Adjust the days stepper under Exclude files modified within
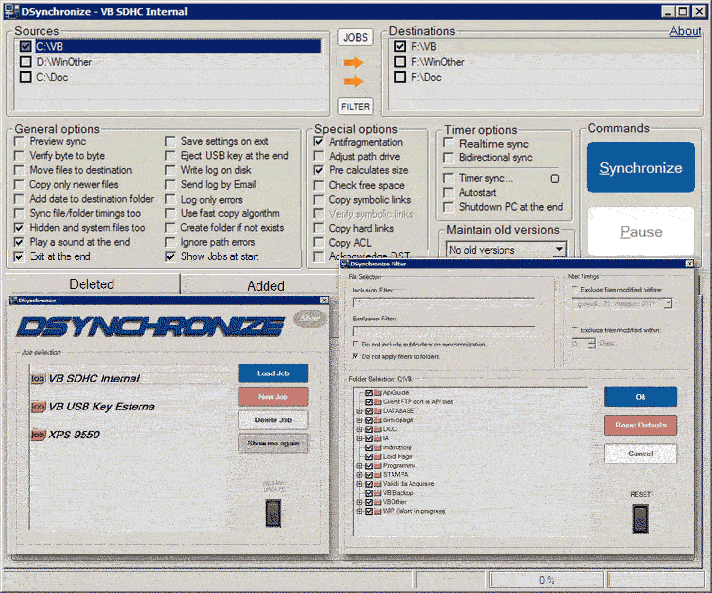This screenshot has width=712, height=593. coord(591,343)
